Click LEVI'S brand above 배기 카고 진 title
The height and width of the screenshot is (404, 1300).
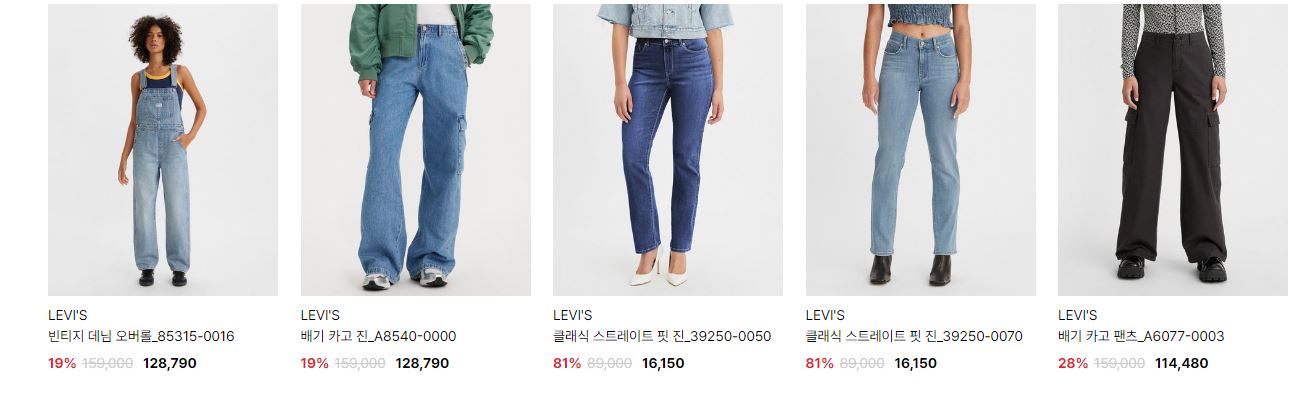tap(321, 315)
